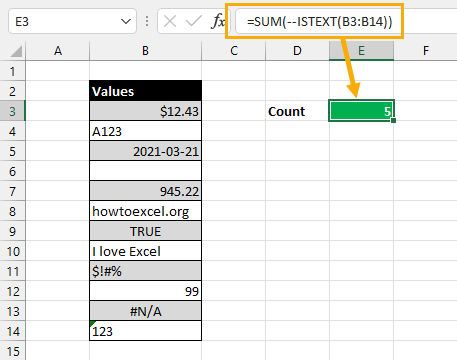Click the Cancel (X) formula bar icon
This screenshot has height=360, width=457.
[x=170, y=22]
